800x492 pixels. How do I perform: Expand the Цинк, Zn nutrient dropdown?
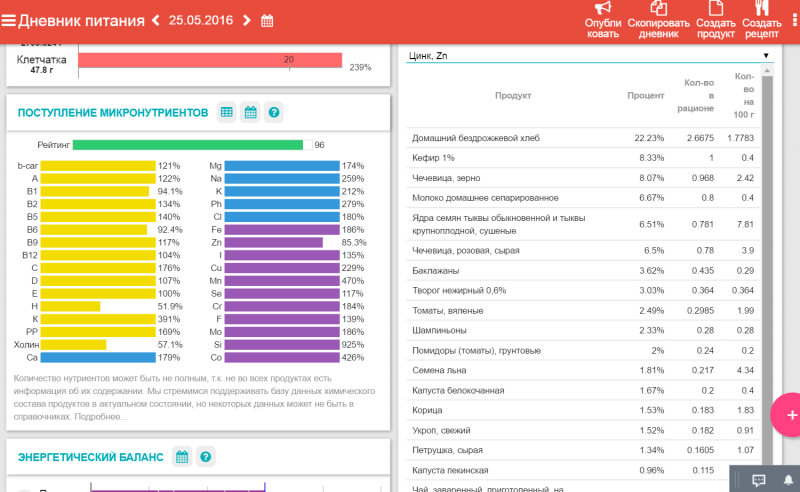point(590,56)
